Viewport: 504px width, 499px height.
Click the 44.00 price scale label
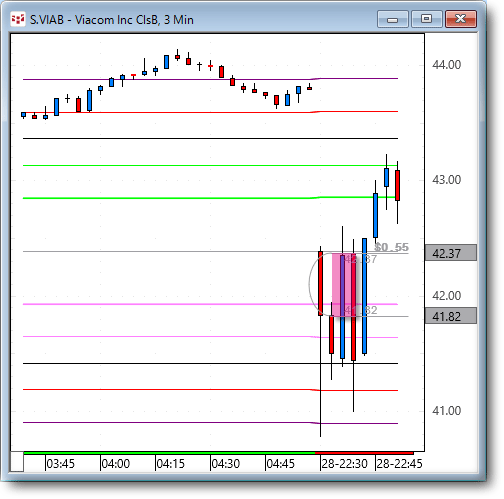pos(447,64)
